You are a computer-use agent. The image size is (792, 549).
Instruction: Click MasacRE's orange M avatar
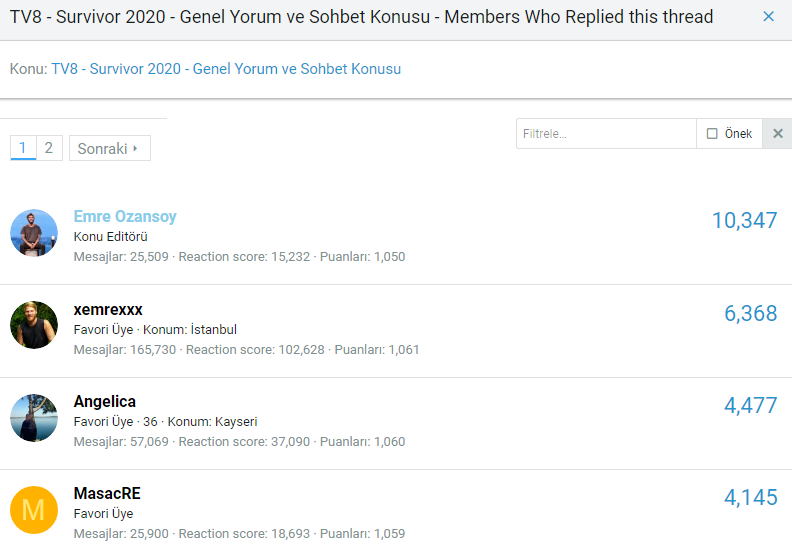[x=34, y=510]
